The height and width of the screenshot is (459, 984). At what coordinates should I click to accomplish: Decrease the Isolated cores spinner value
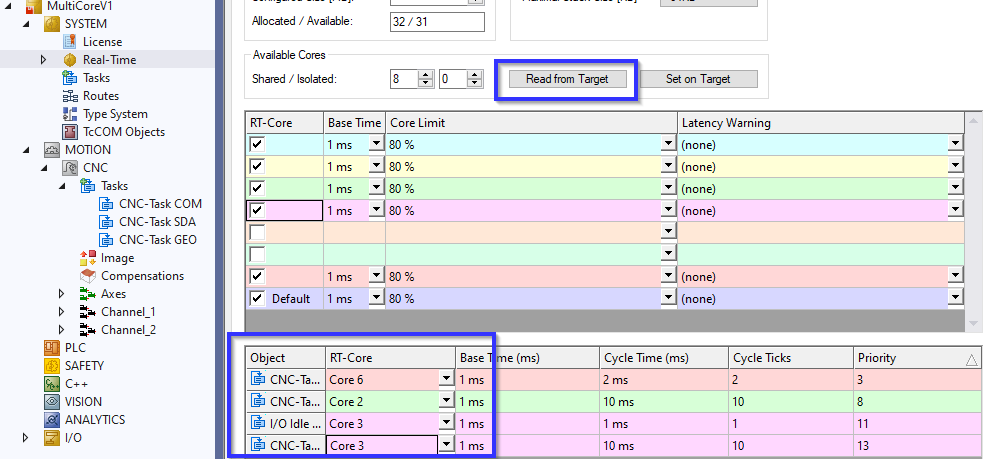[476, 84]
